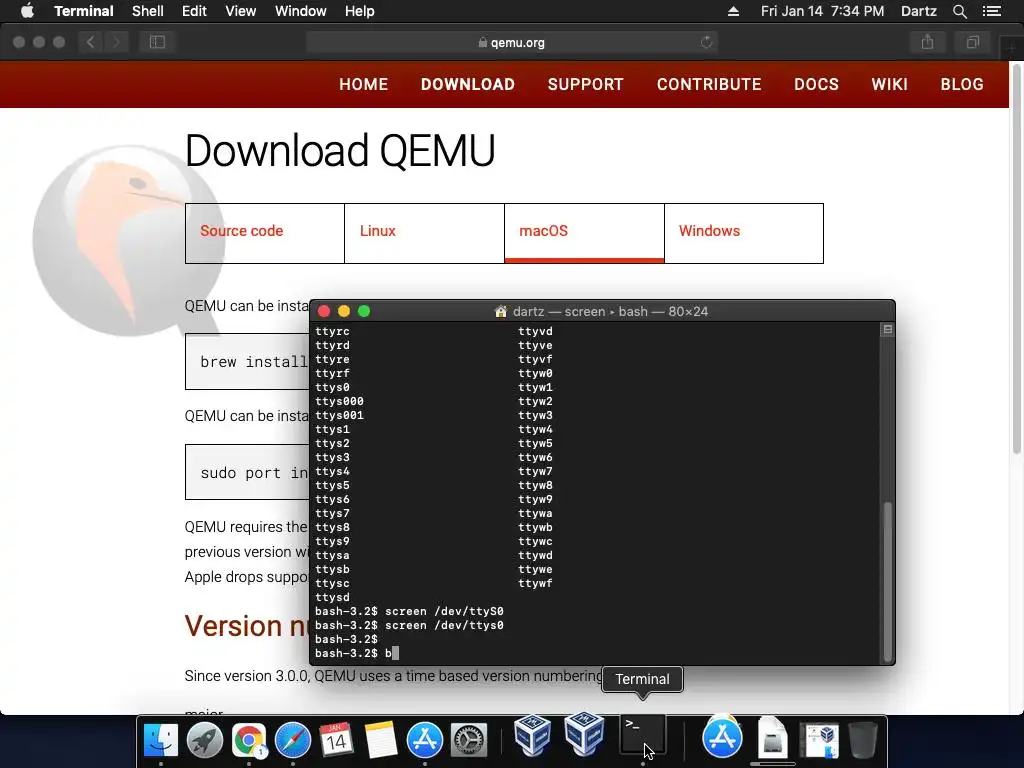Click the 'Download QEMU' heading
This screenshot has width=1024, height=768.
click(x=340, y=150)
